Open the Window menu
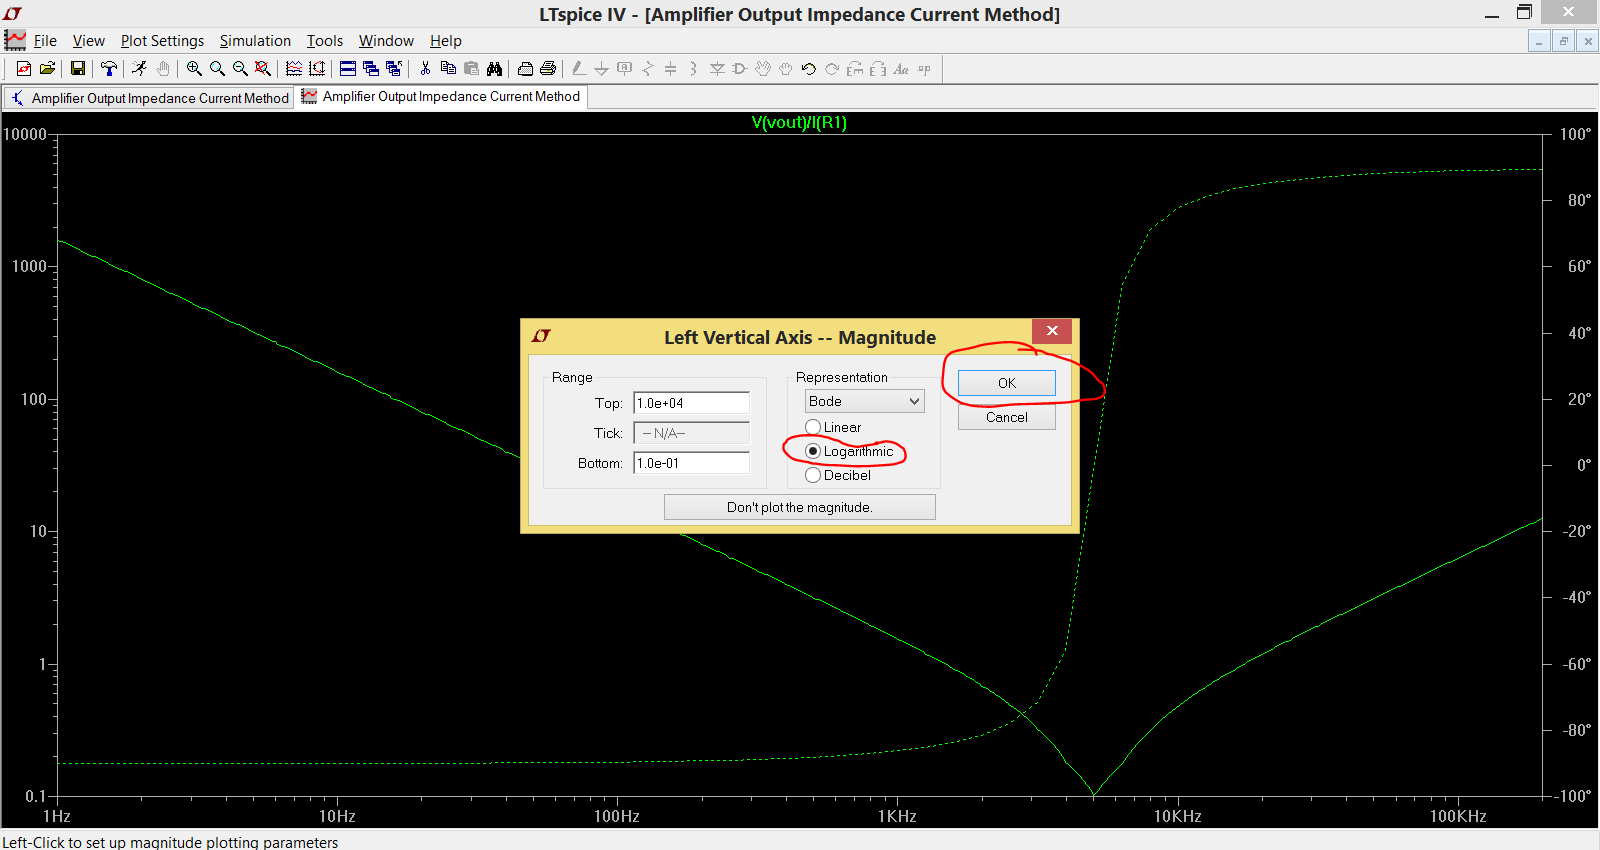1600x850 pixels. click(386, 41)
